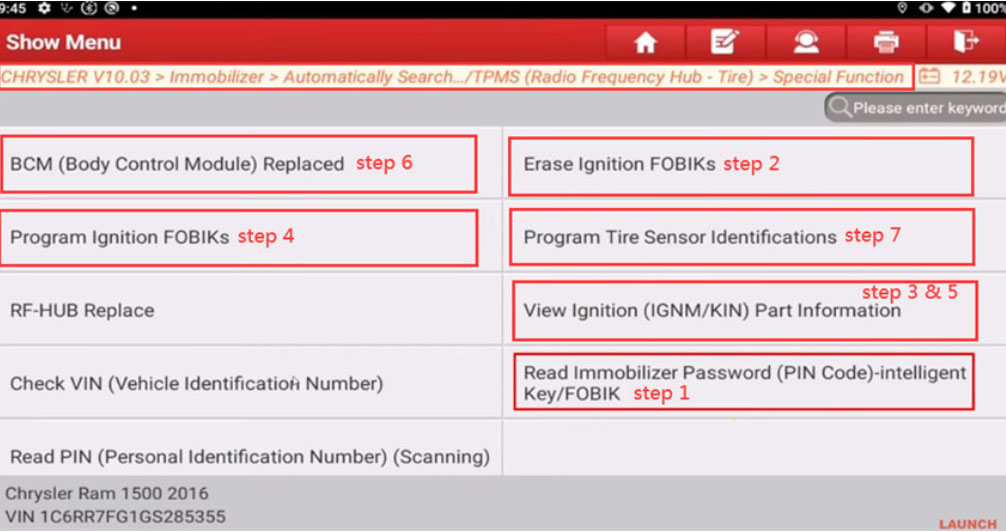Open Android settings gear in status bar
Viewport: 1006px width, 532px height.
(44, 8)
